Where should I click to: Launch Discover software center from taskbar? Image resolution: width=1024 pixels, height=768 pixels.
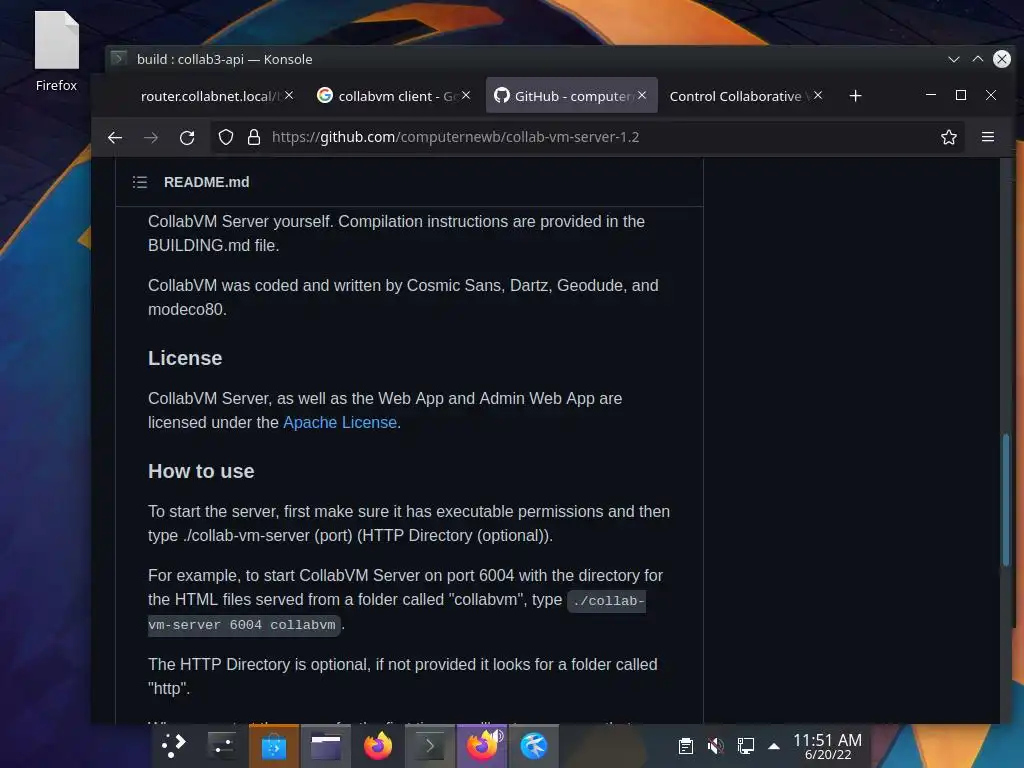point(274,746)
